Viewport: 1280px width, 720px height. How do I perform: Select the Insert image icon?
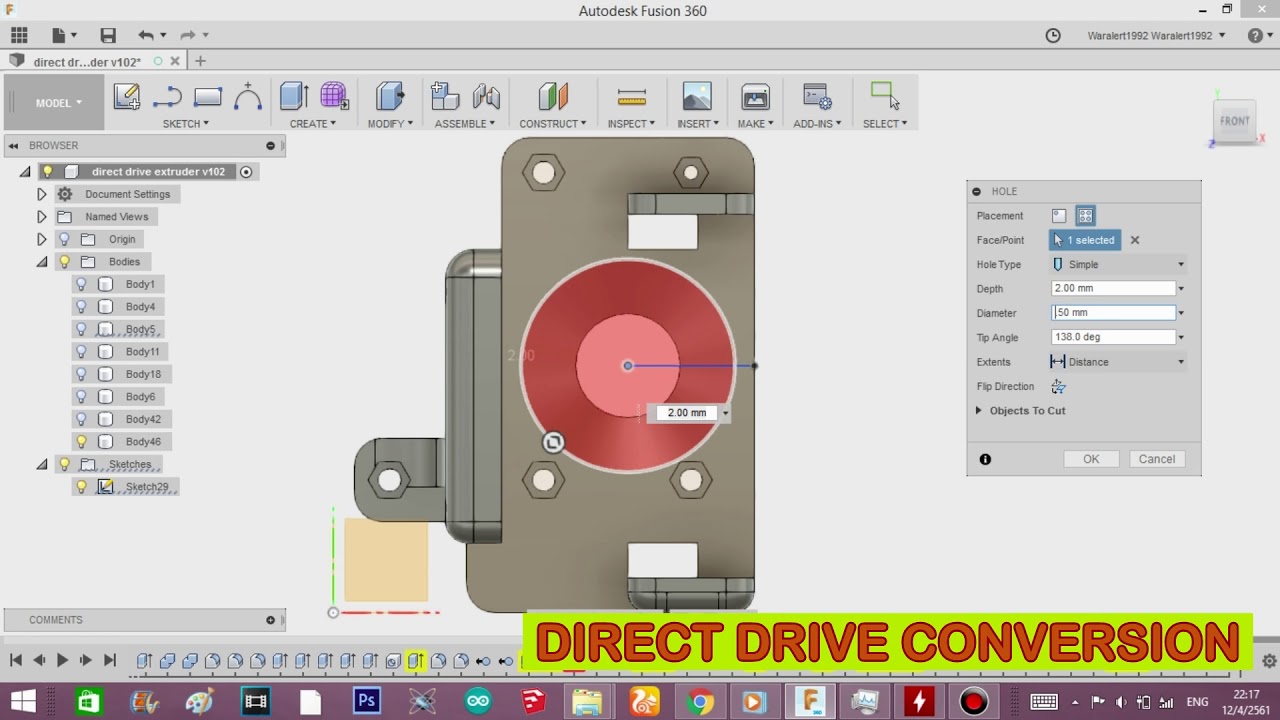697,97
